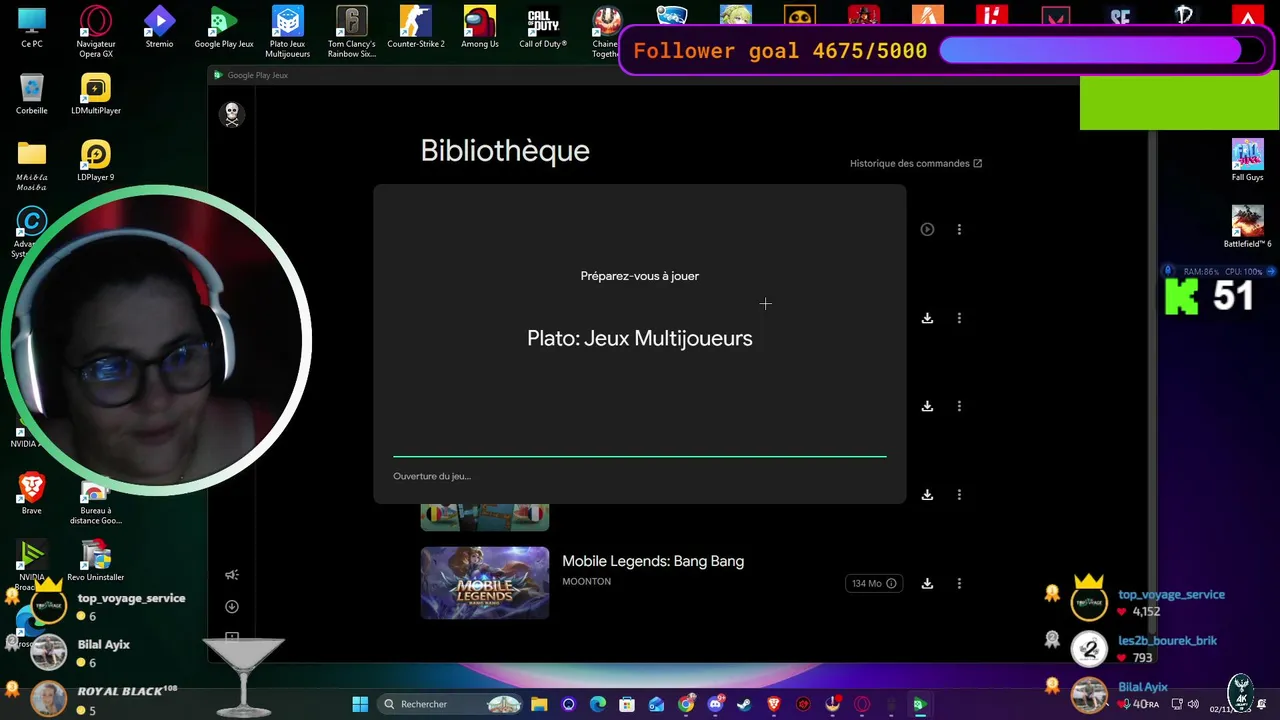Open the Historique des commandes link
This screenshot has width=1280, height=720.
916,163
